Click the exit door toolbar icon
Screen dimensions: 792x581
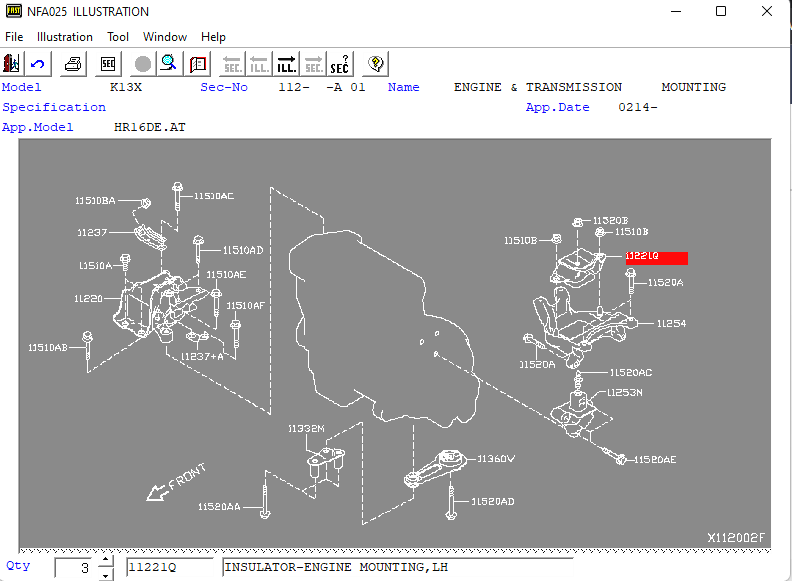tap(12, 64)
